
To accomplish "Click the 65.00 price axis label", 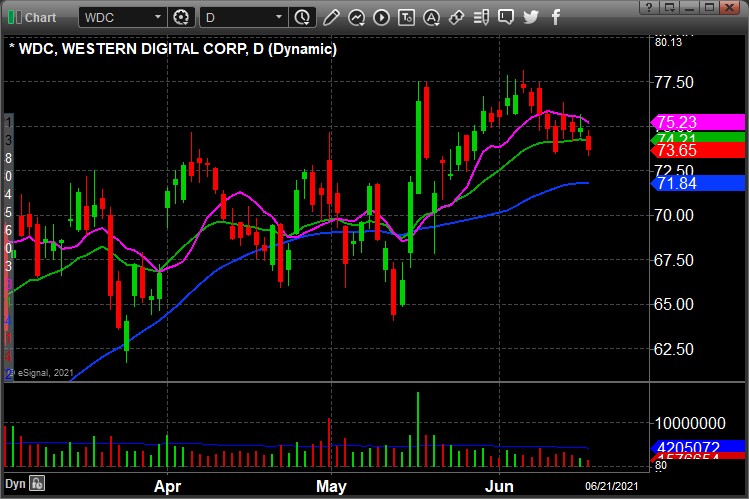I will [674, 304].
